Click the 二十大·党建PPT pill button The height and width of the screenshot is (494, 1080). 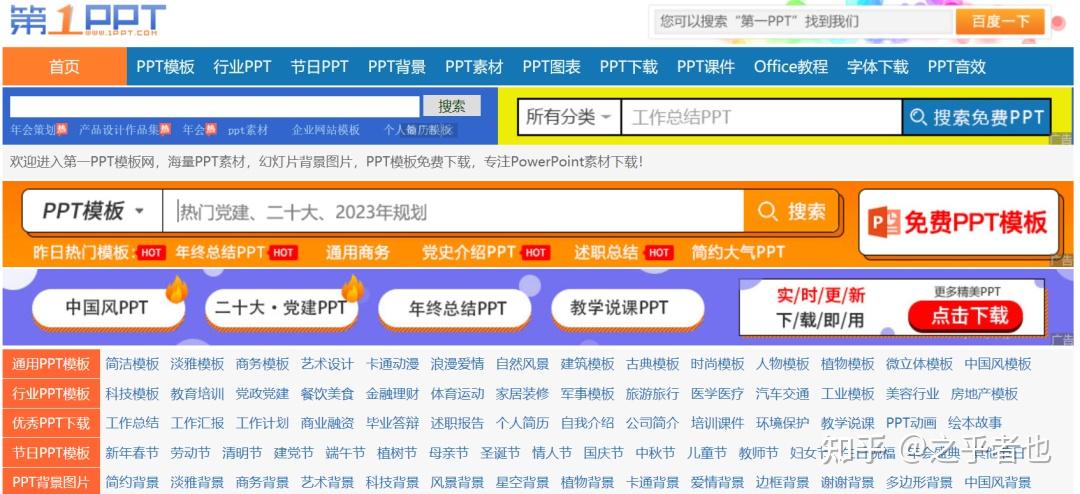click(281, 308)
